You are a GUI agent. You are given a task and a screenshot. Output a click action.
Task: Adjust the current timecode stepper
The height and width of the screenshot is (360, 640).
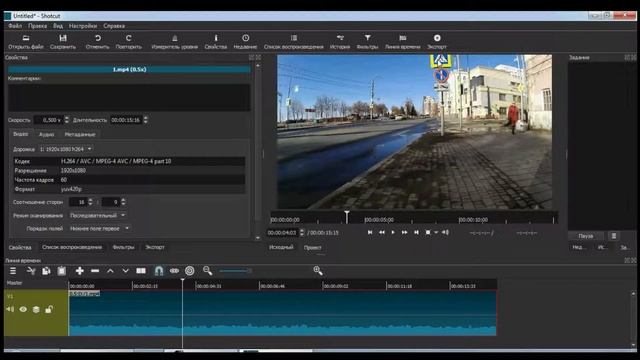click(302, 233)
